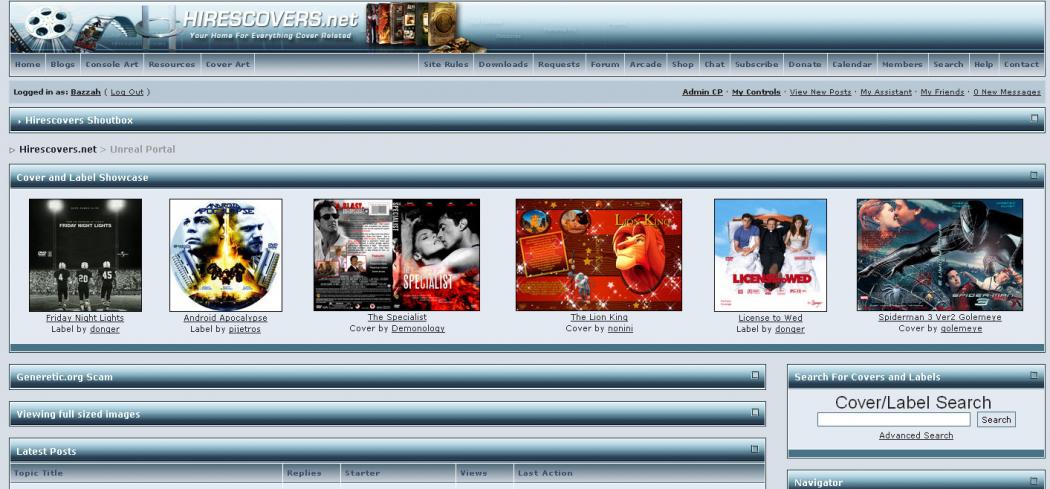Click the Log Out link
Viewport: 1050px width, 489px height.
(x=127, y=92)
